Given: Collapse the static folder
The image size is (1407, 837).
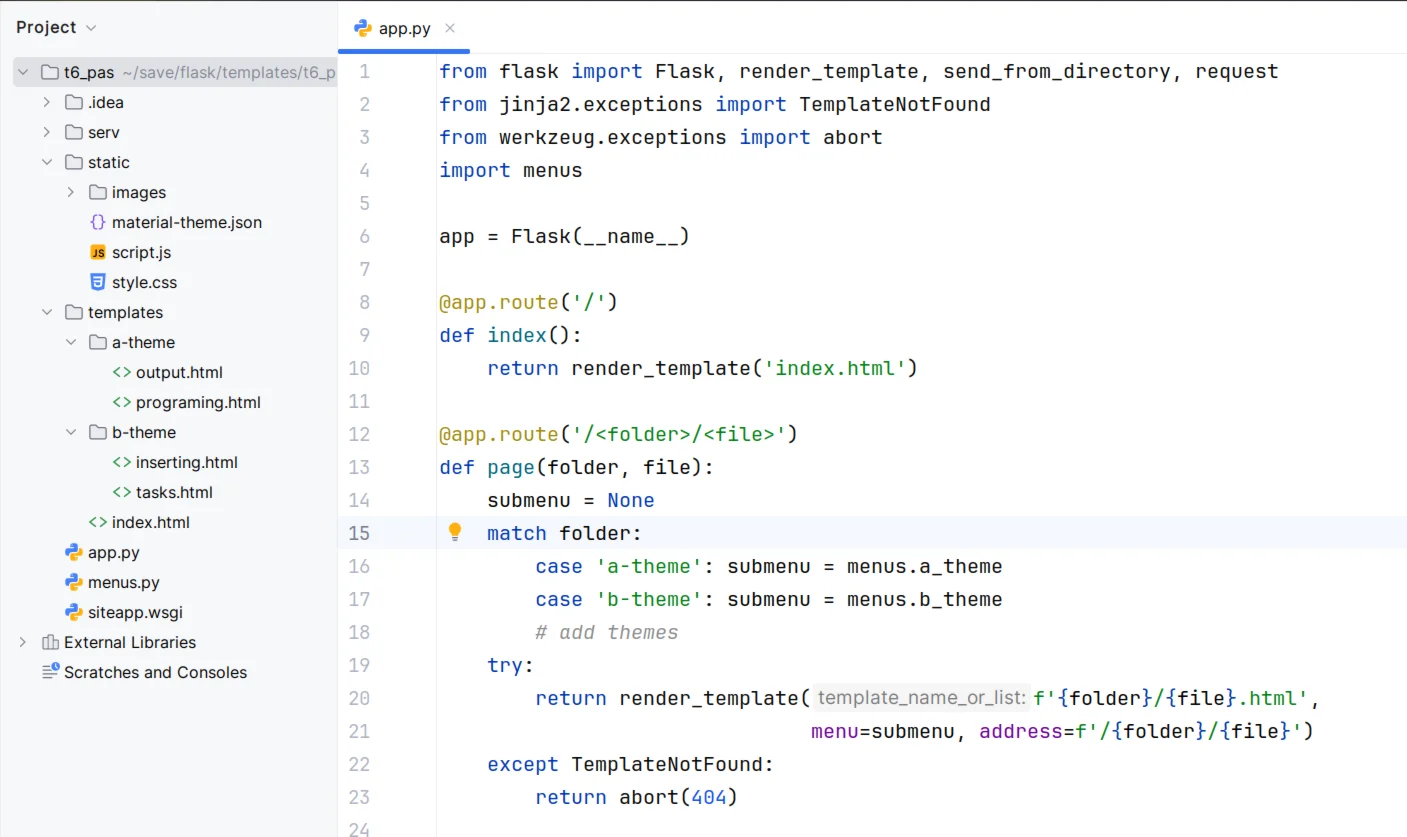Looking at the screenshot, I should pos(47,162).
